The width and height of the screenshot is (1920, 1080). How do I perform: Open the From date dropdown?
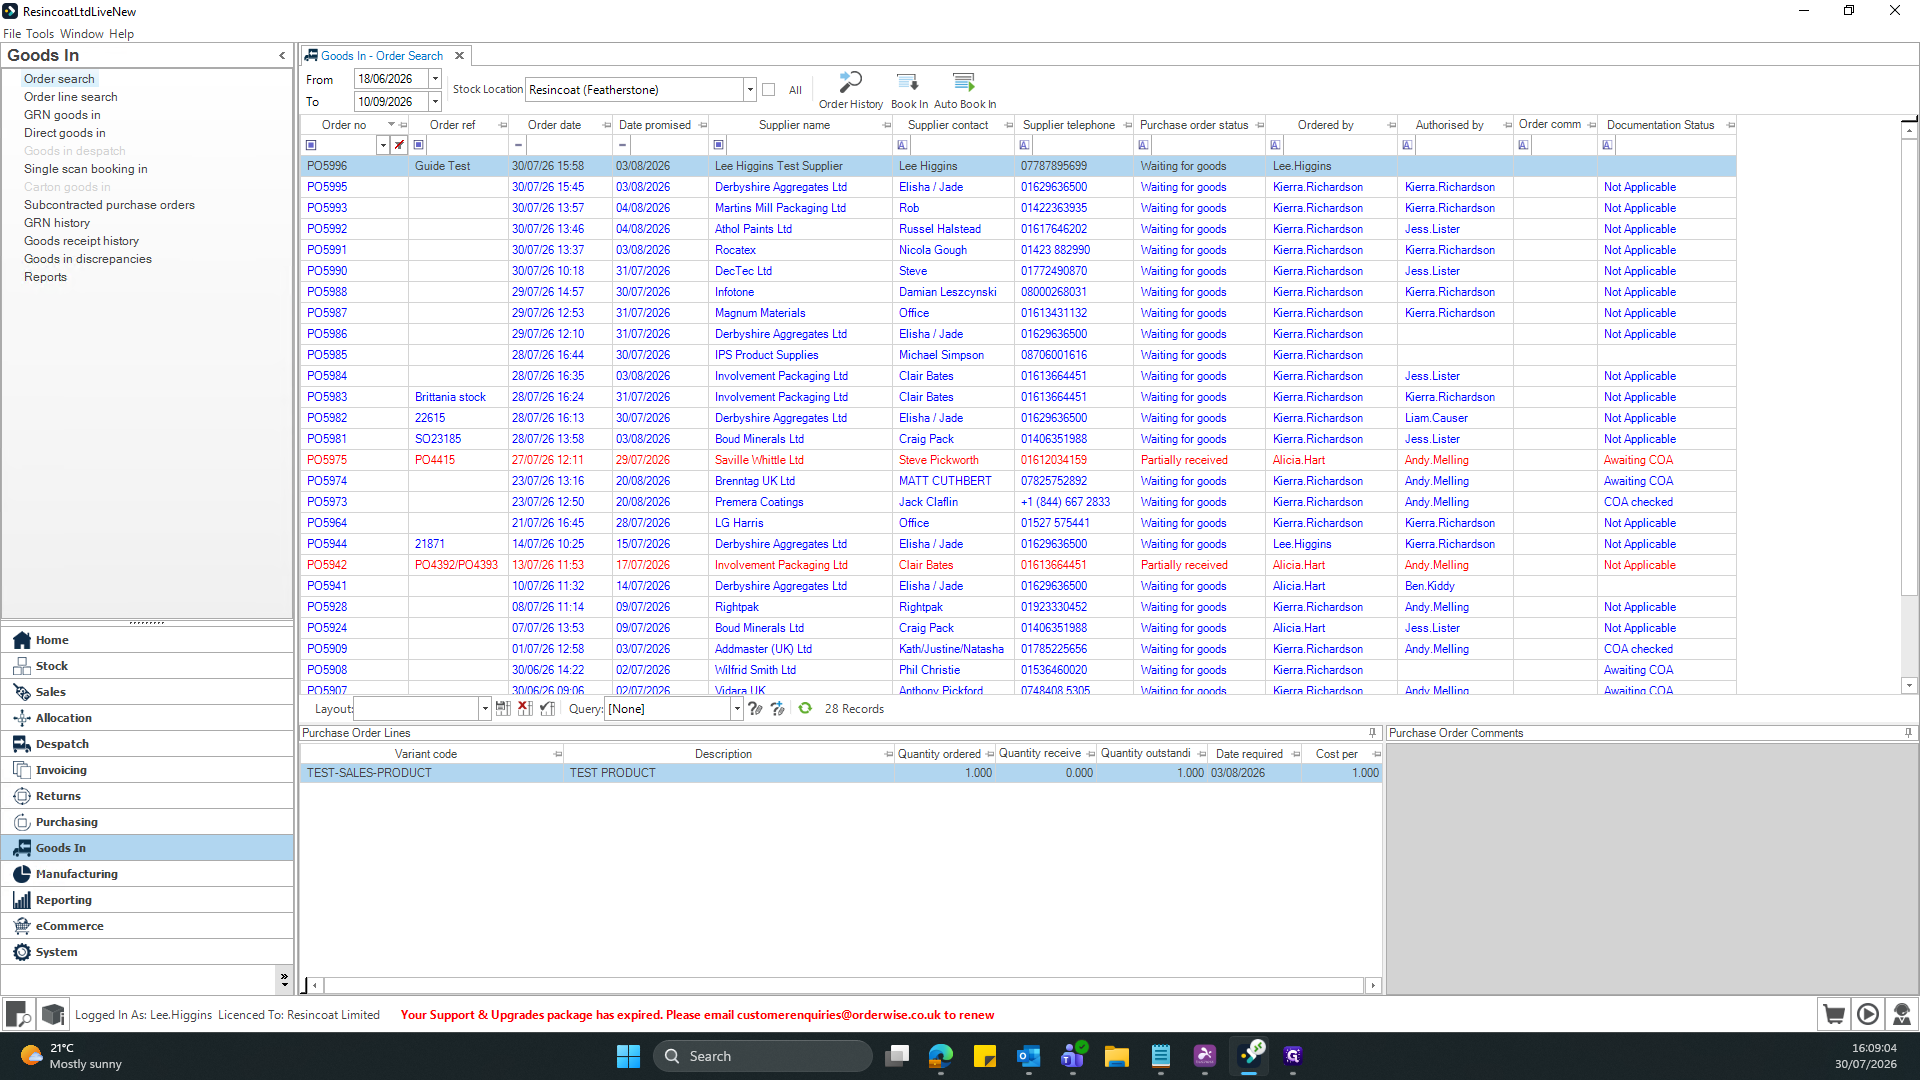[x=435, y=79]
